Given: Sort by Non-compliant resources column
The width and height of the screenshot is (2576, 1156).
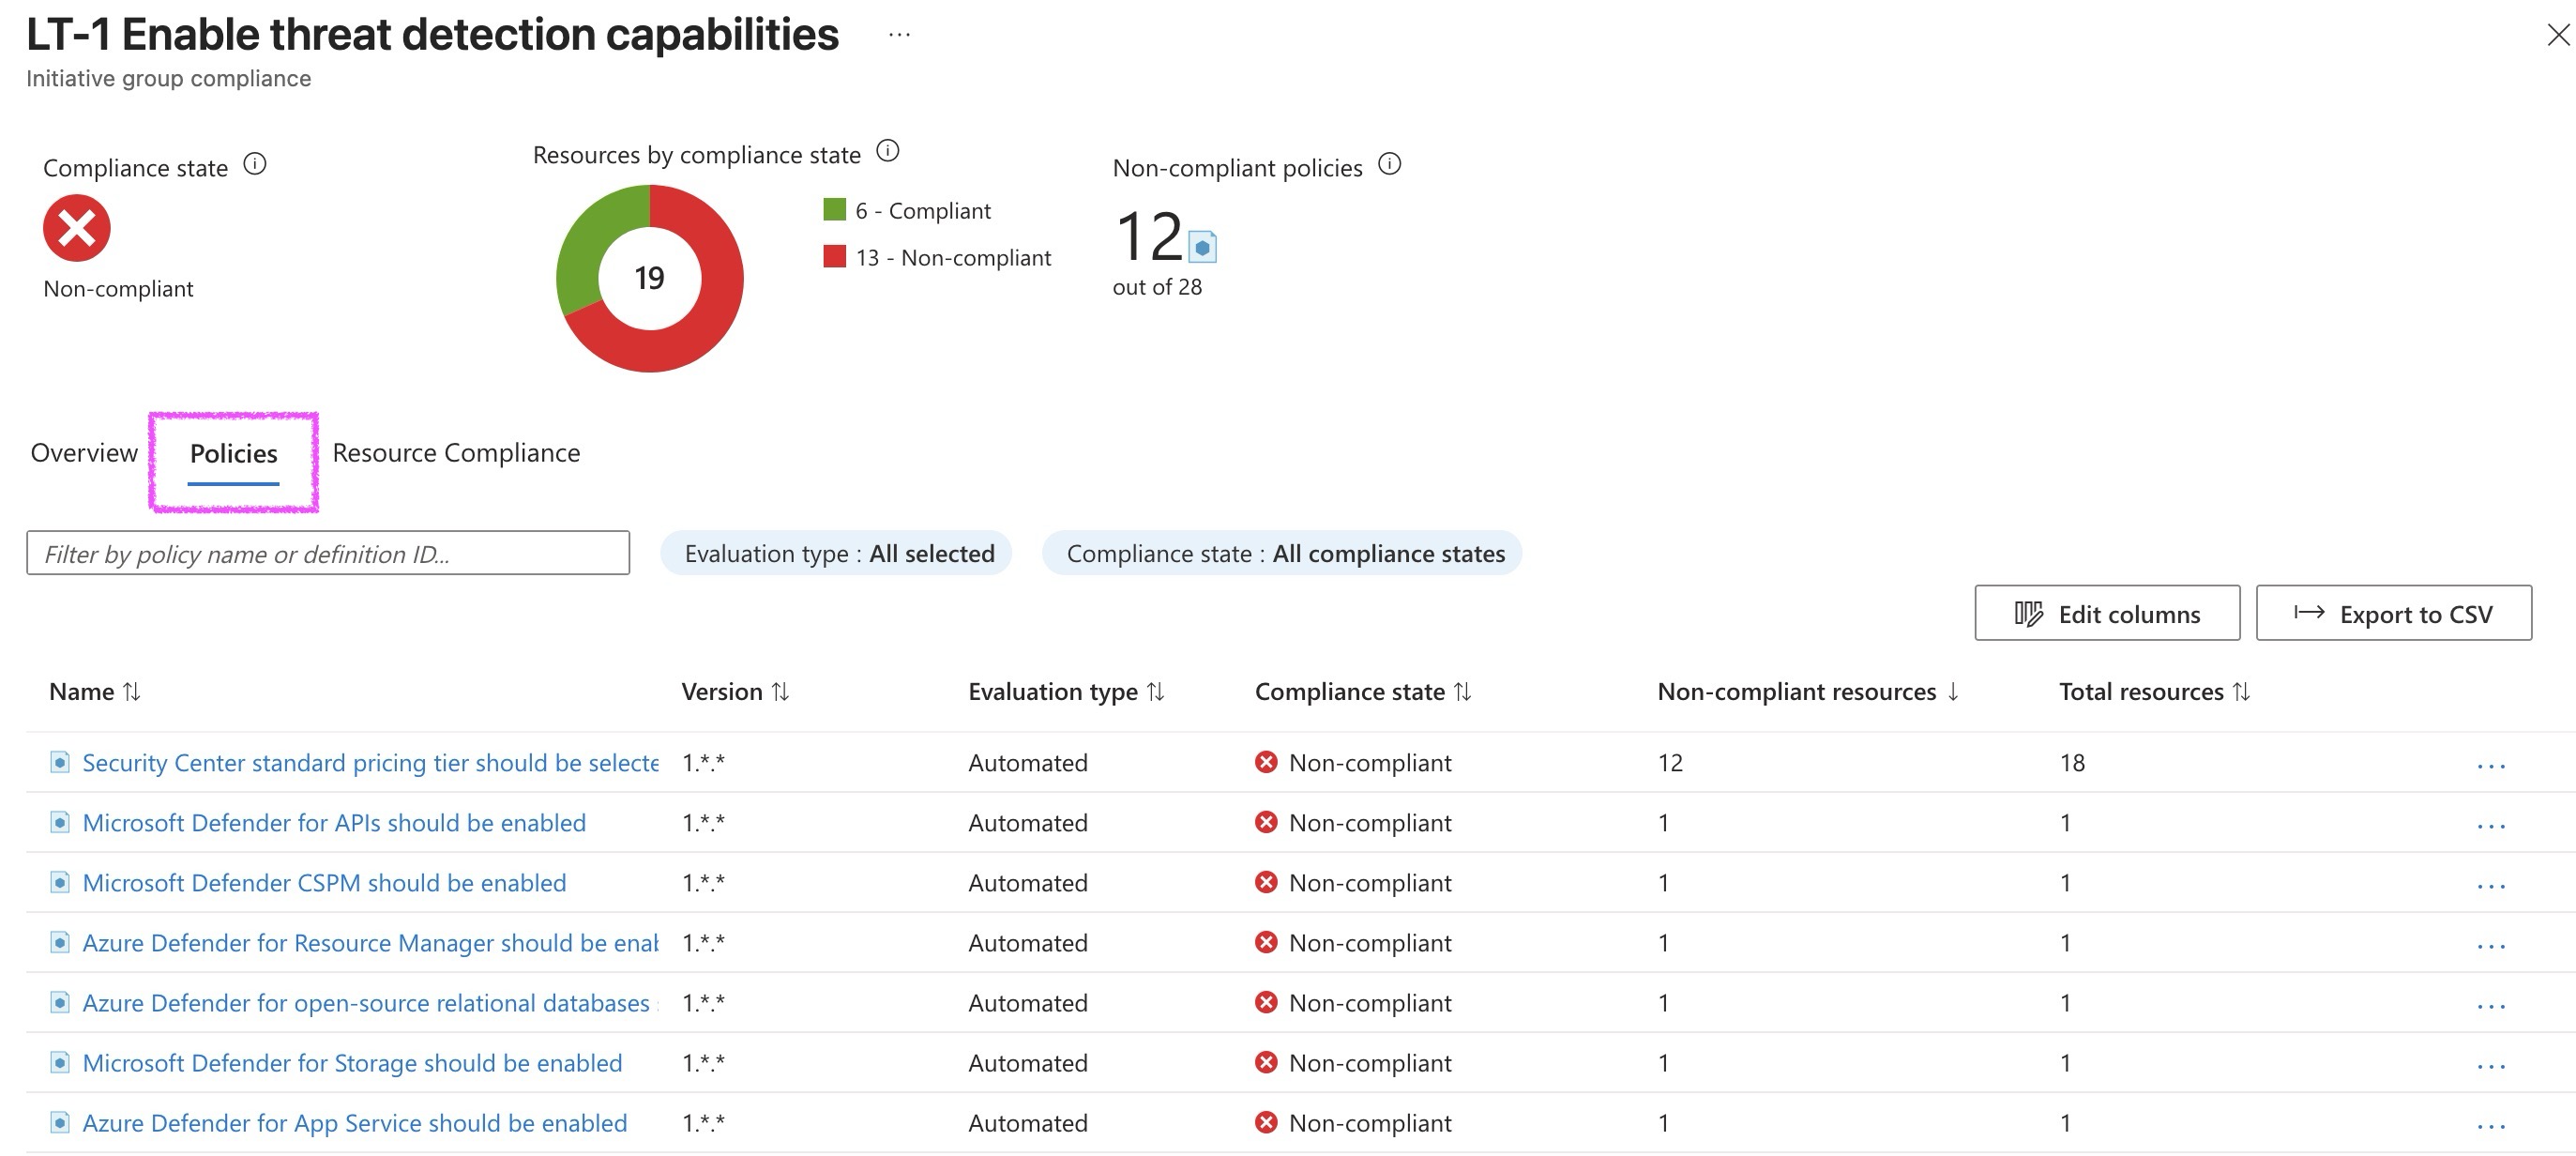Looking at the screenshot, I should [x=1808, y=691].
